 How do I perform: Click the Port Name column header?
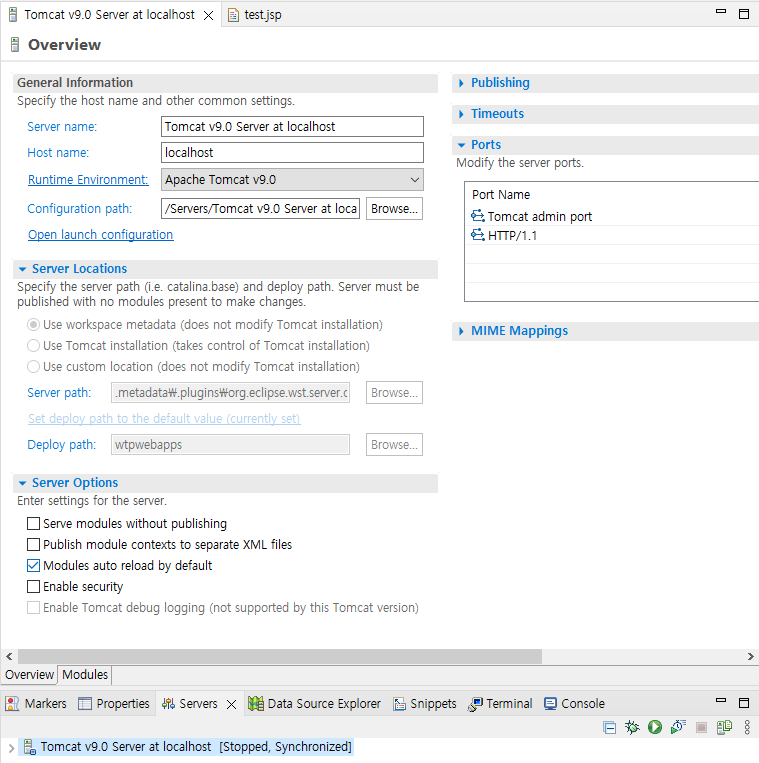[x=501, y=195]
